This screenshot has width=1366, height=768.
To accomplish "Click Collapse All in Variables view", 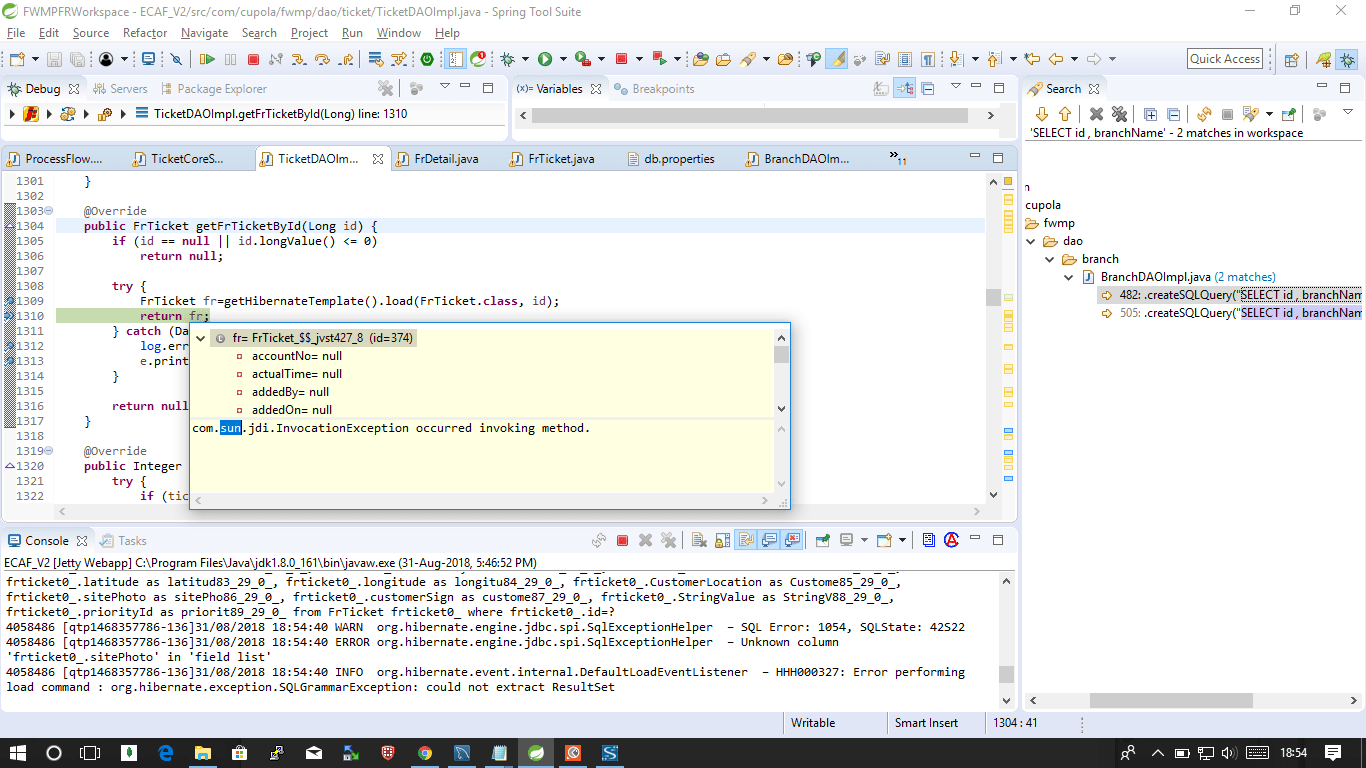I will pyautogui.click(x=927, y=89).
